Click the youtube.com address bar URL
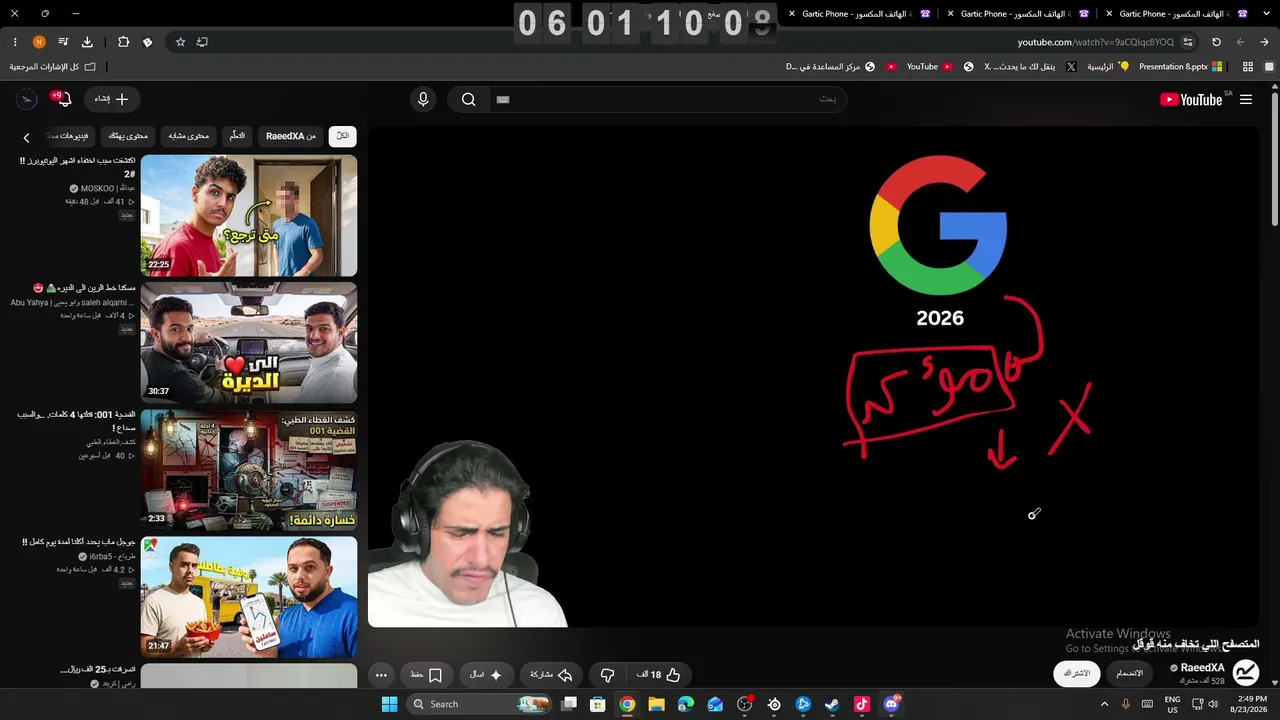Screen dimensions: 1280x720 click(x=1095, y=42)
